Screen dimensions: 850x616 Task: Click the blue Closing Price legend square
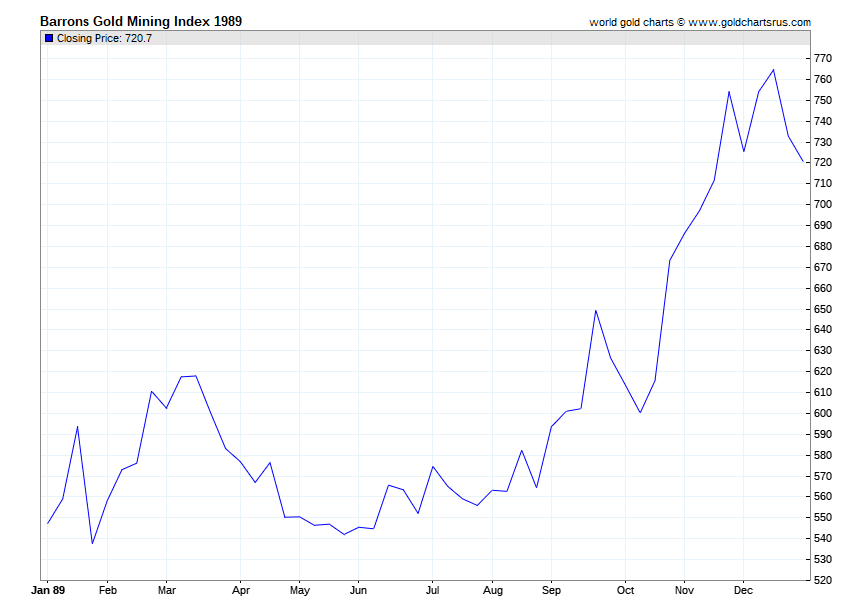49,38
